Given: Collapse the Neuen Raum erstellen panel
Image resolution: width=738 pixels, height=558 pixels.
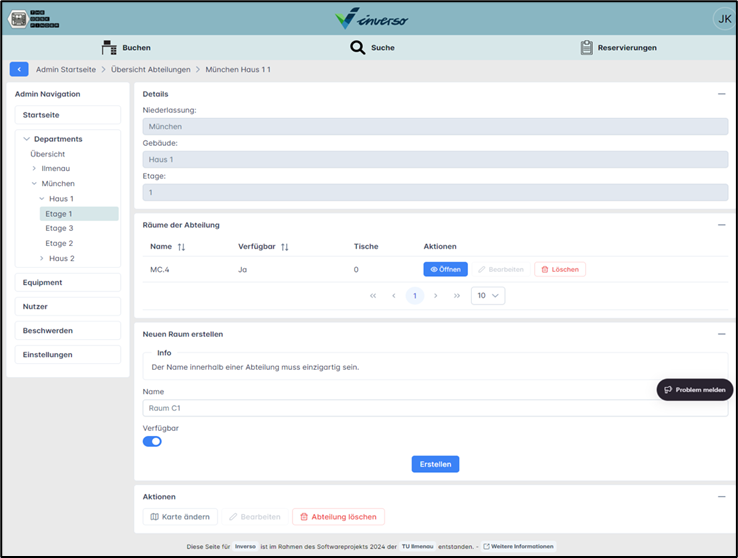Looking at the screenshot, I should coord(722,334).
